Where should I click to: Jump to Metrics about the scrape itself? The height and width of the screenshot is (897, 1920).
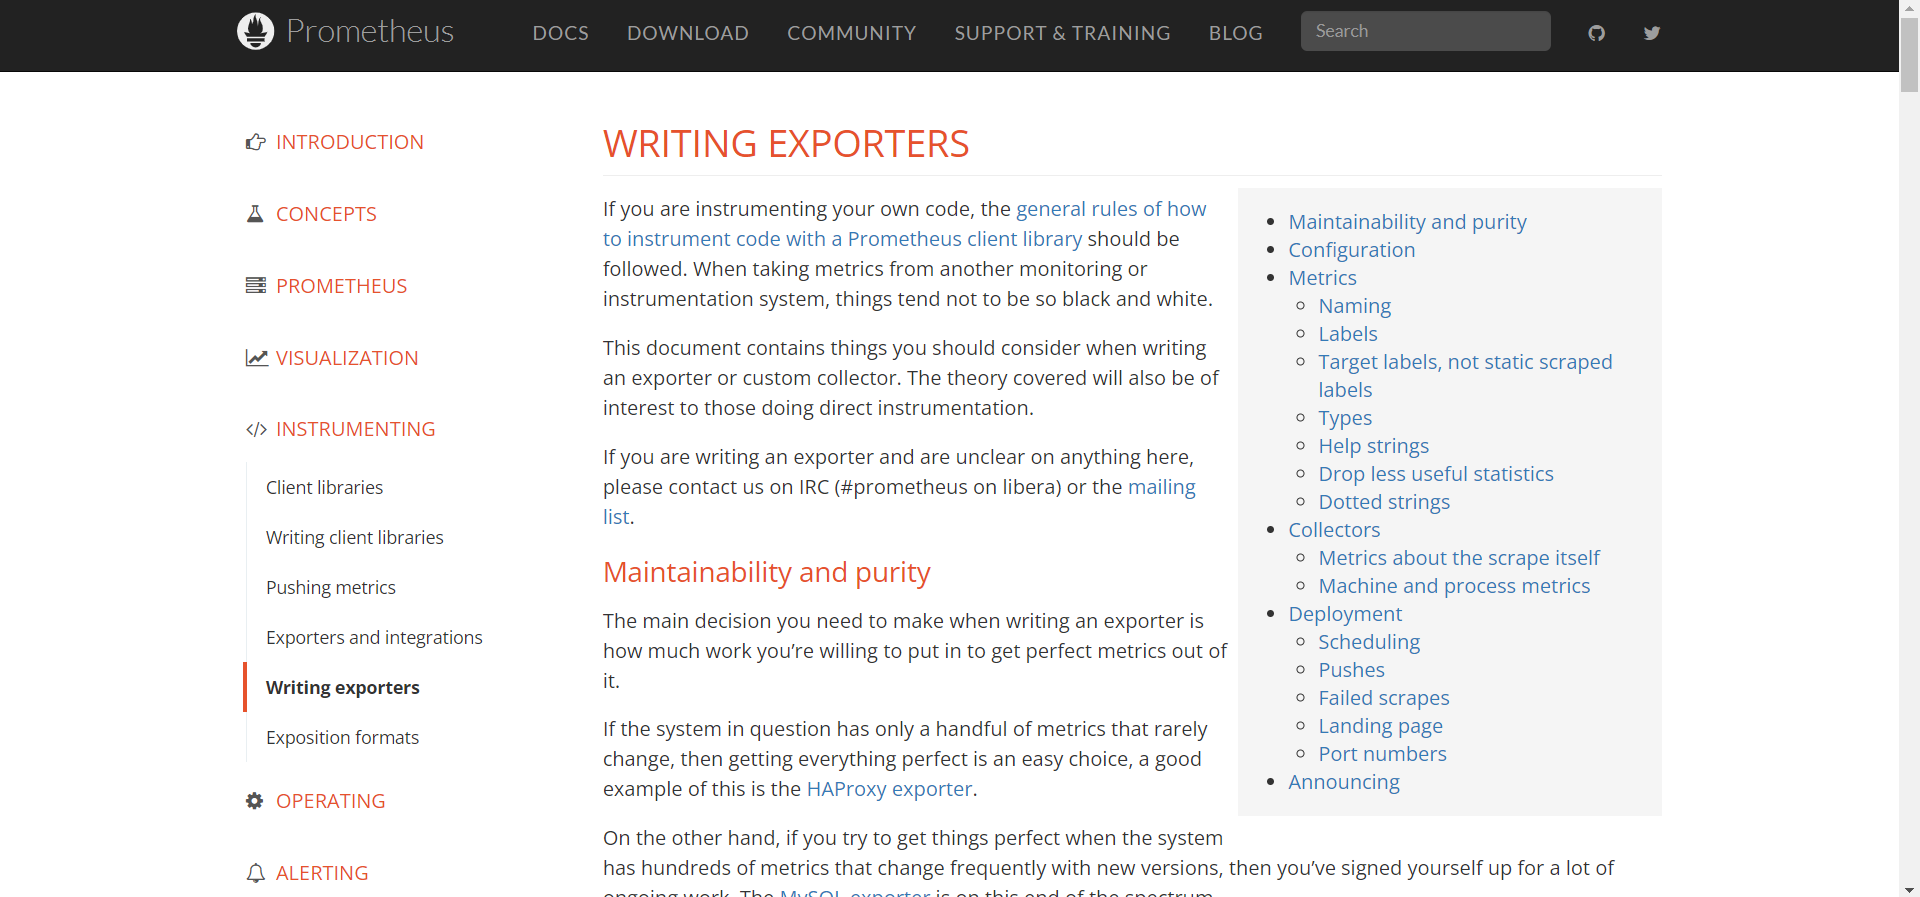[x=1460, y=558]
